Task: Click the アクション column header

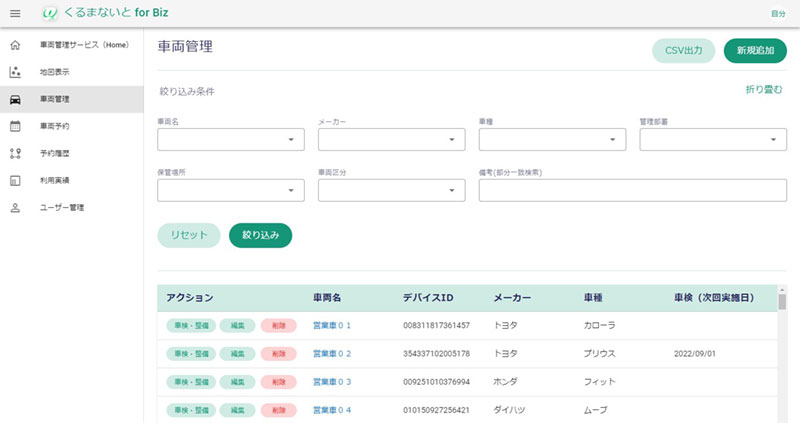Action: click(x=190, y=297)
